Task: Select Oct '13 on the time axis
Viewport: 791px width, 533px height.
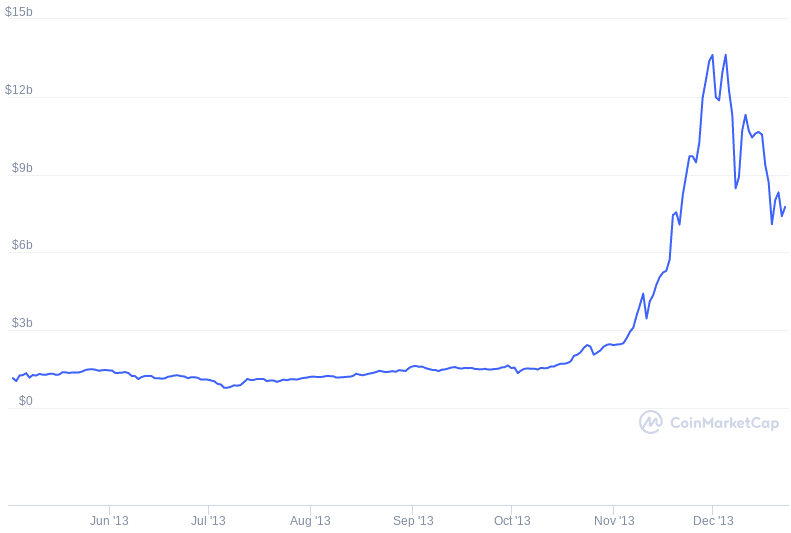Action: point(512,521)
